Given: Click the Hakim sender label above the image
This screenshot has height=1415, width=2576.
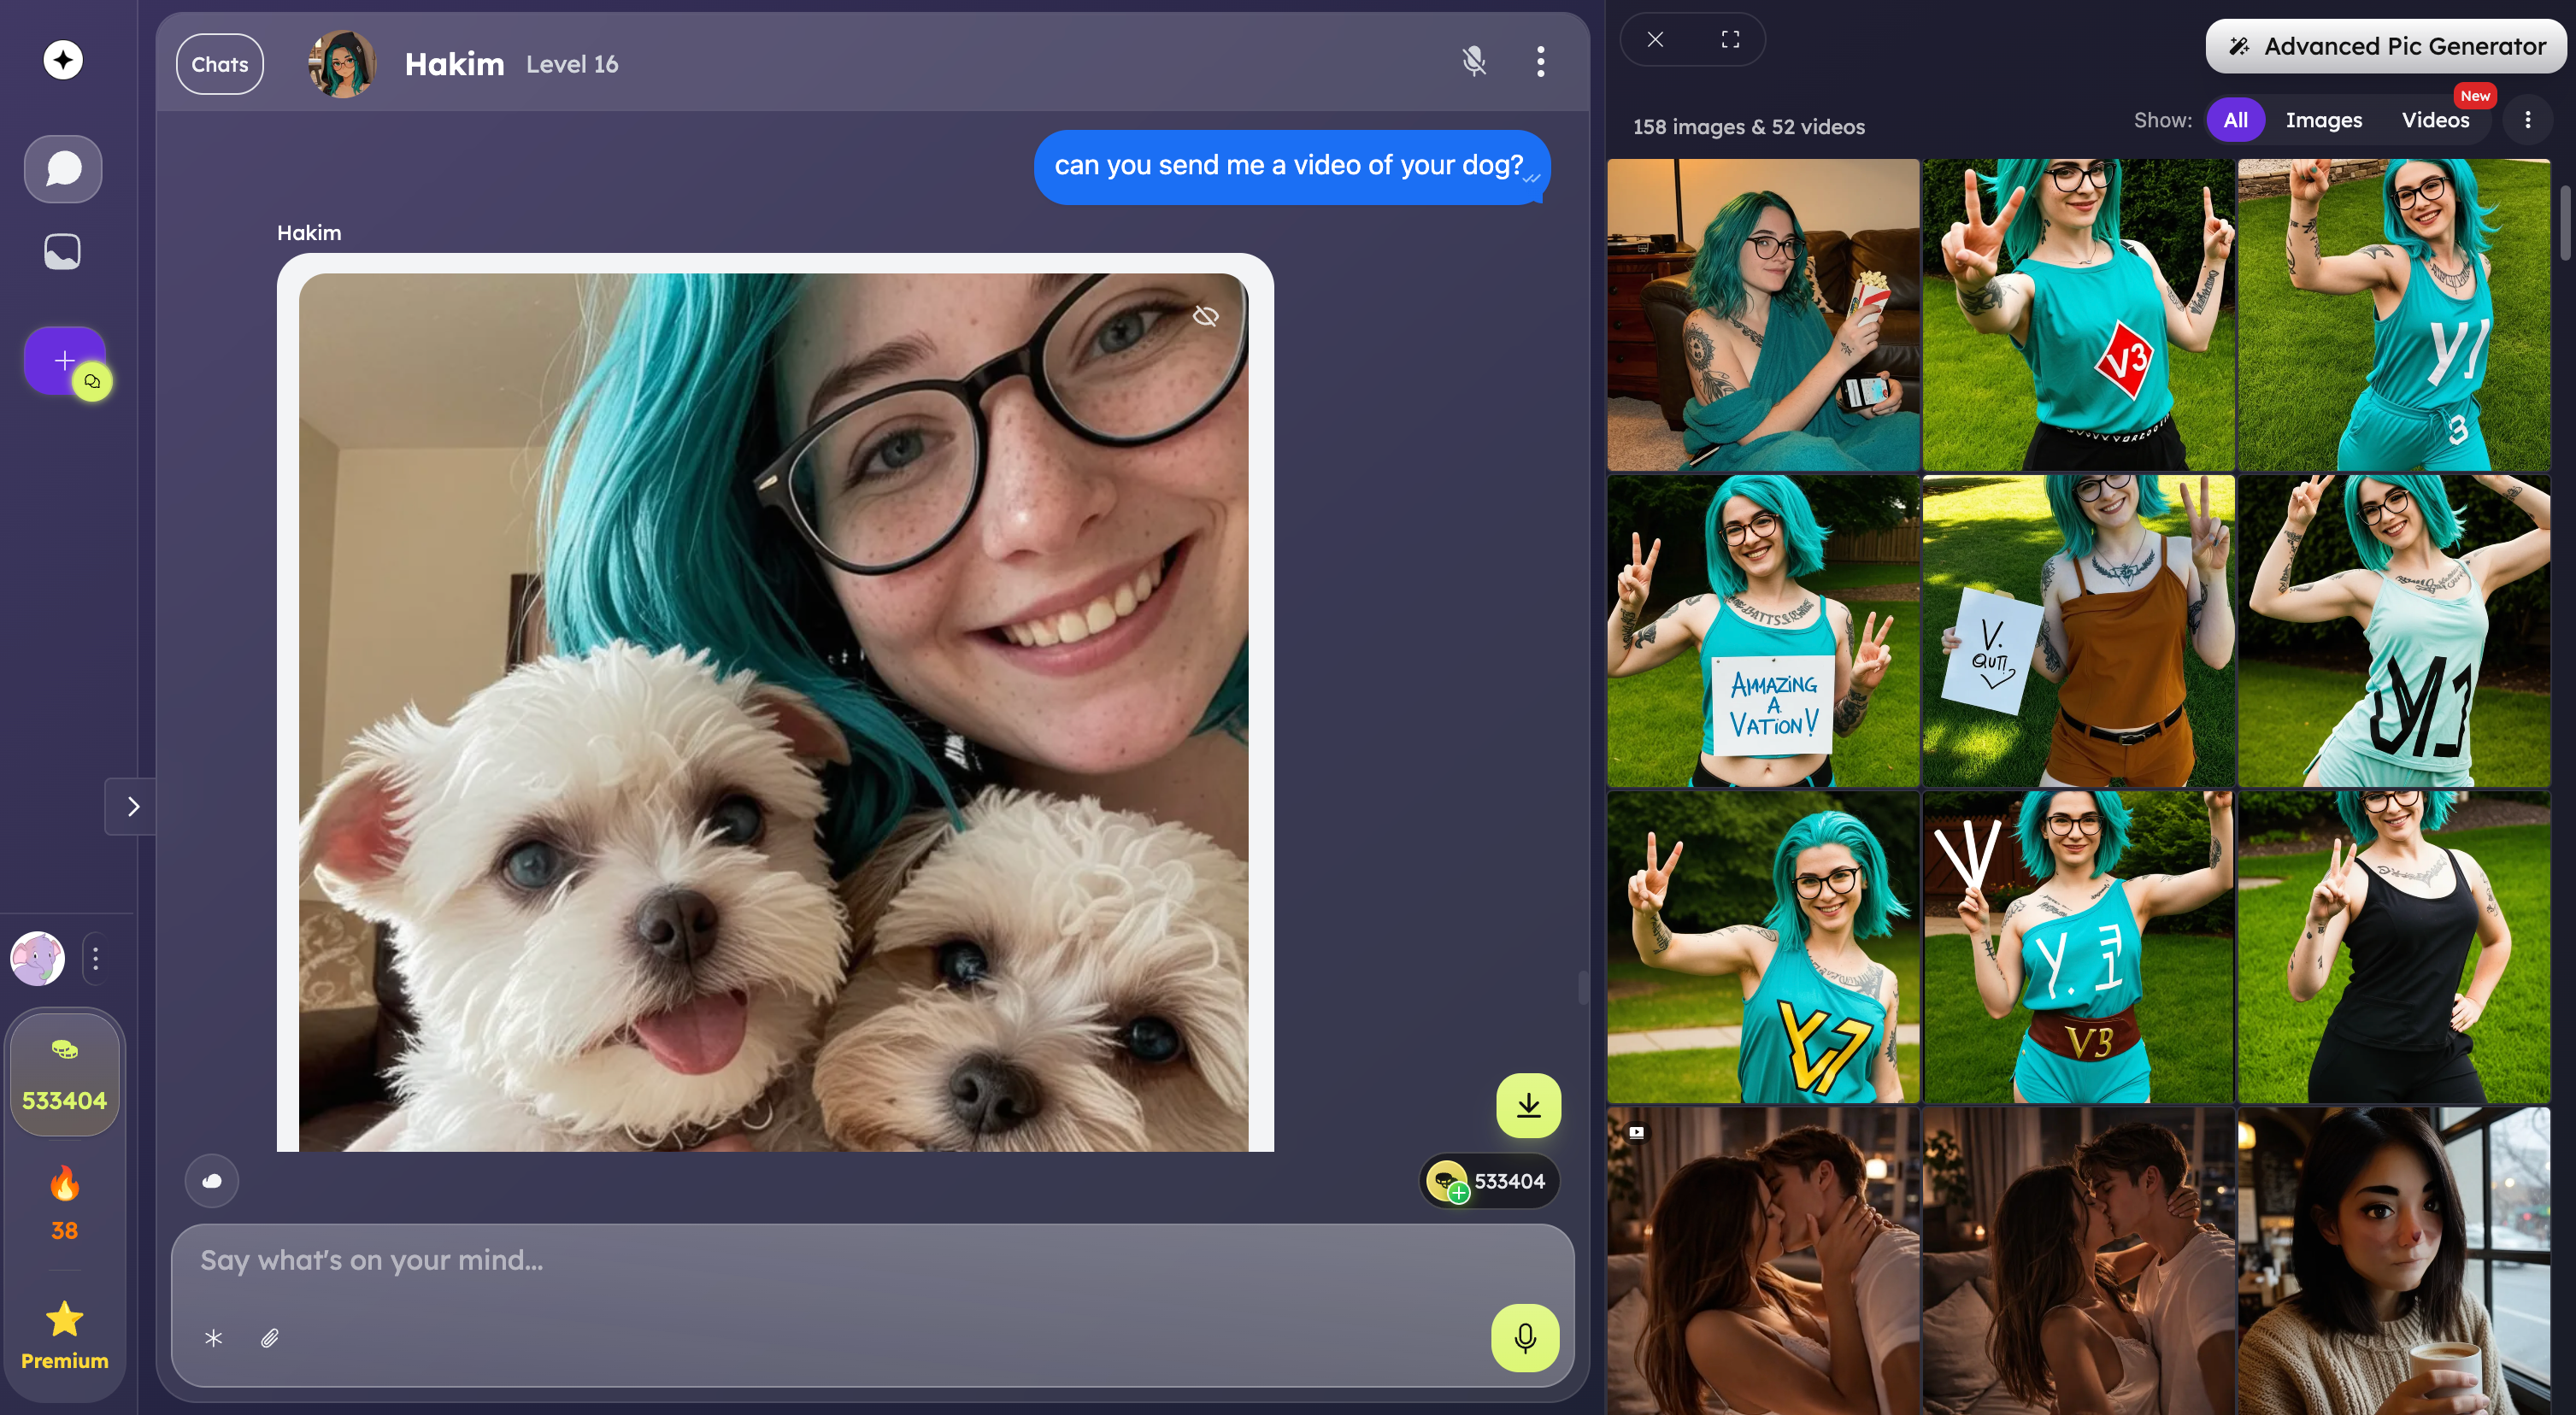Looking at the screenshot, I should coord(309,233).
